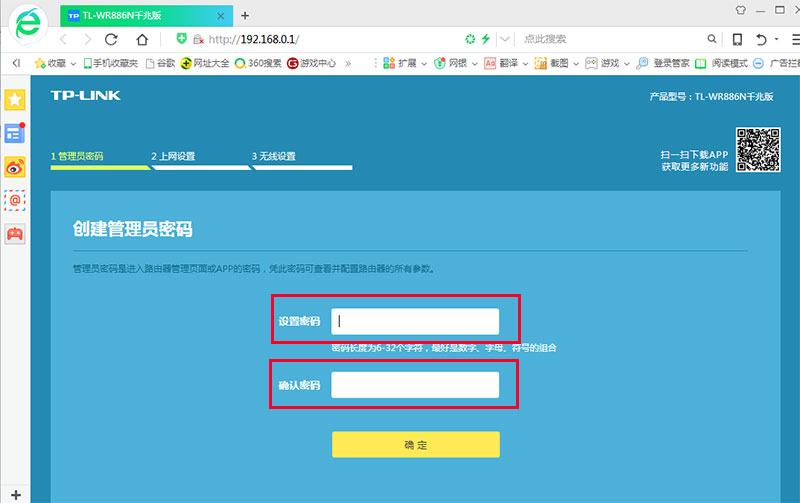Image resolution: width=800 pixels, height=503 pixels.
Task: Open the browser skin shirt icon
Action: (741, 10)
